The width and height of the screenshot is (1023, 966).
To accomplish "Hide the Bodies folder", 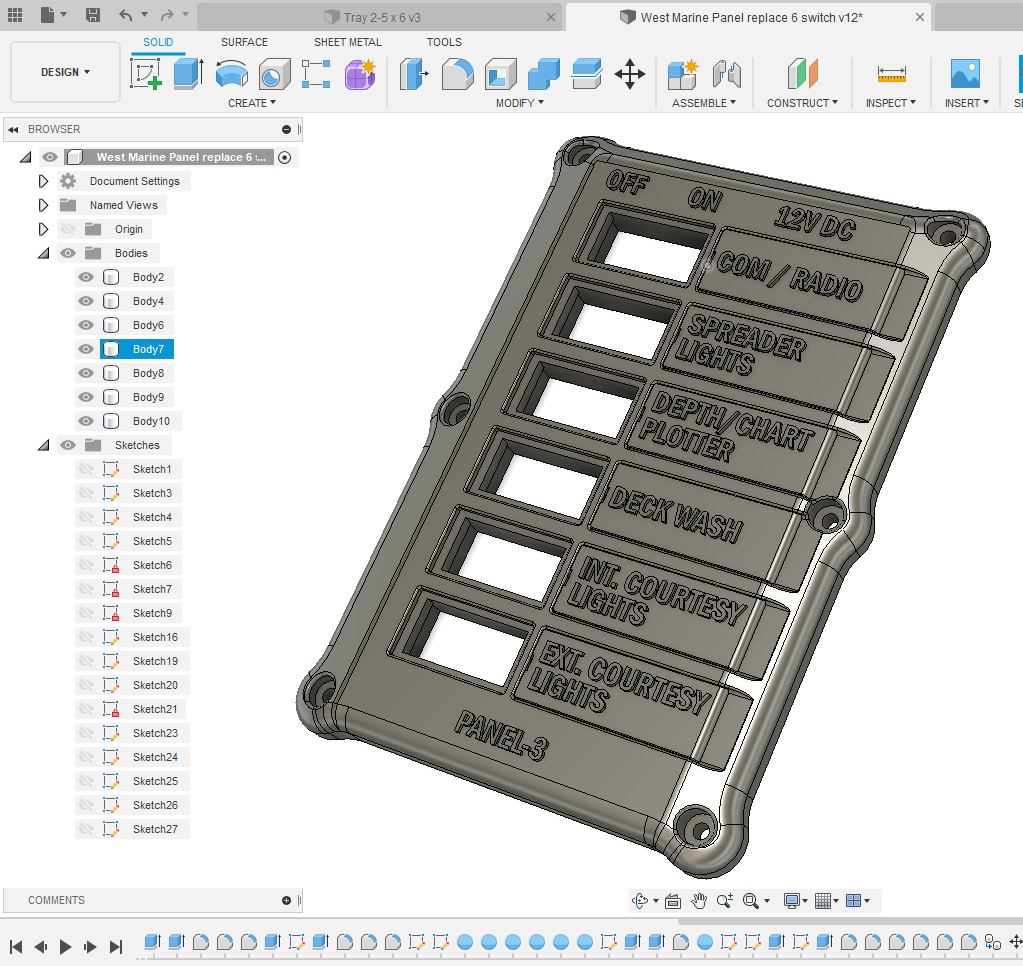I will click(x=68, y=253).
